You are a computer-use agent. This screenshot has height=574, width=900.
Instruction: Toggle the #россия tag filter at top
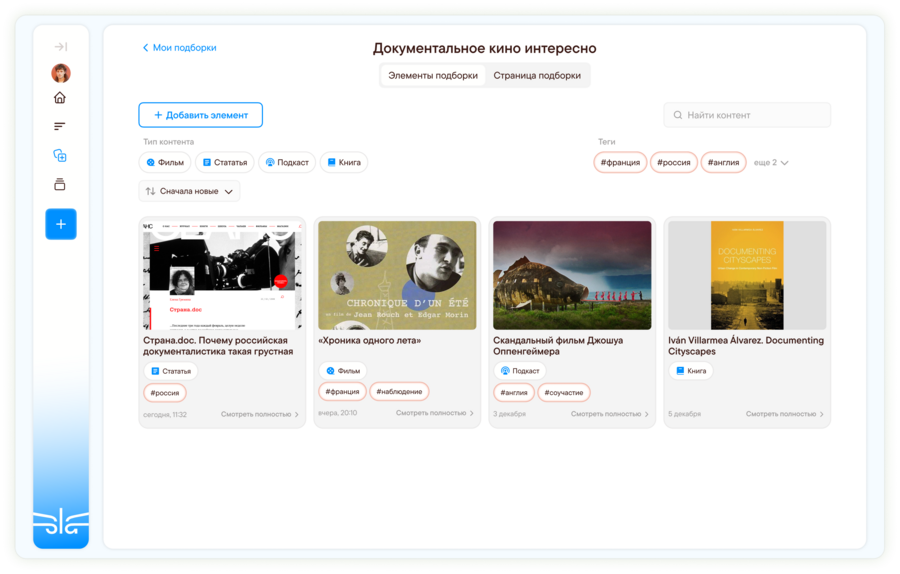pyautogui.click(x=674, y=162)
